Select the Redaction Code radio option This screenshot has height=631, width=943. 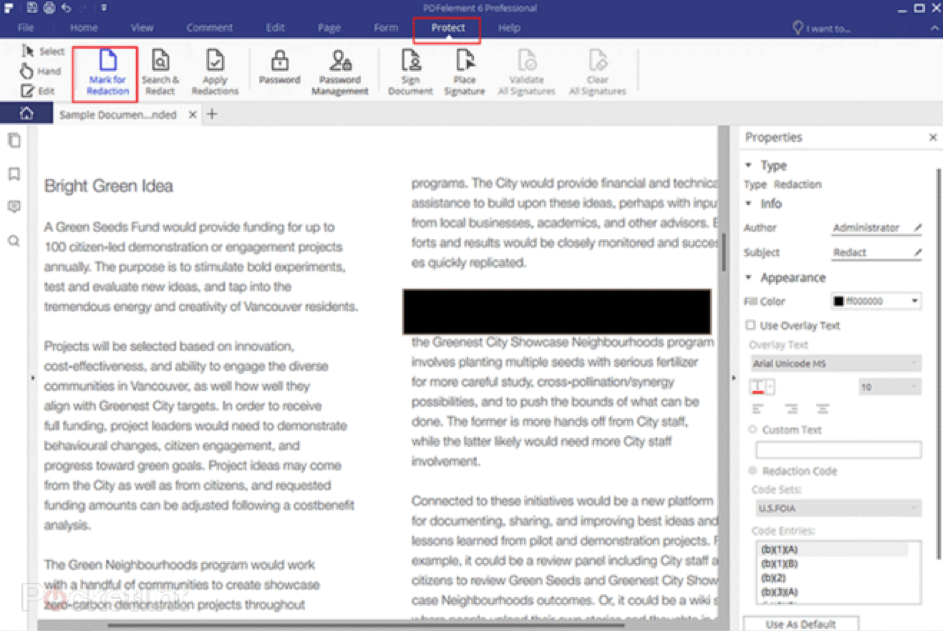pos(753,471)
